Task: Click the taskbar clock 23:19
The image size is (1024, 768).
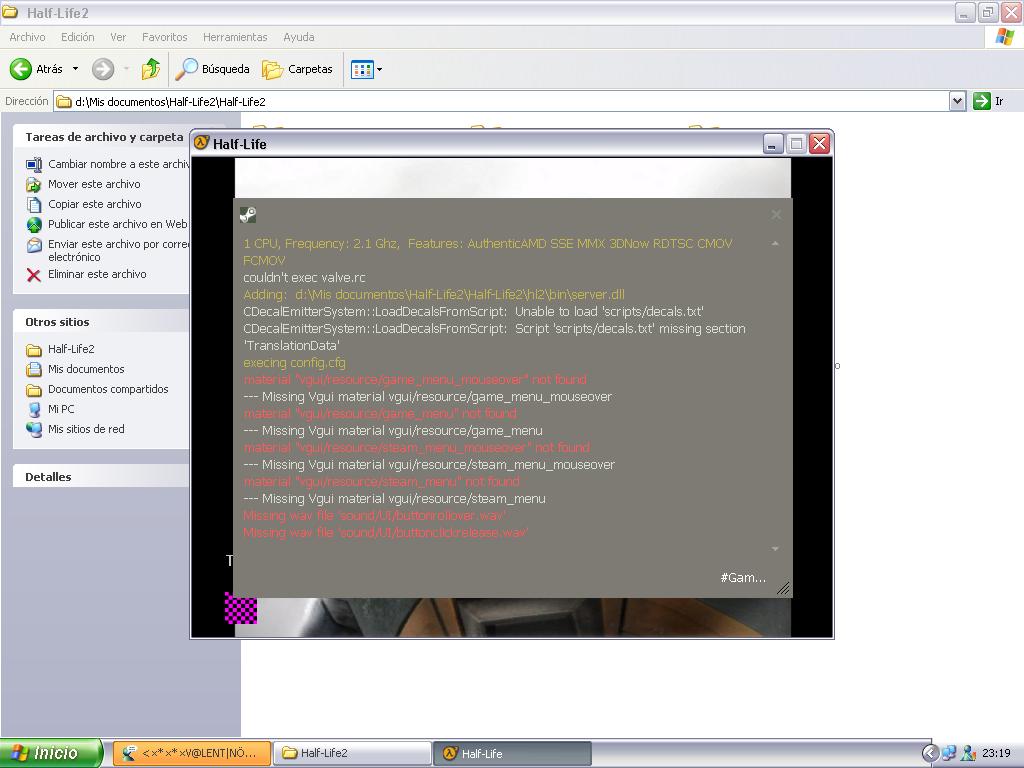Action: click(996, 753)
